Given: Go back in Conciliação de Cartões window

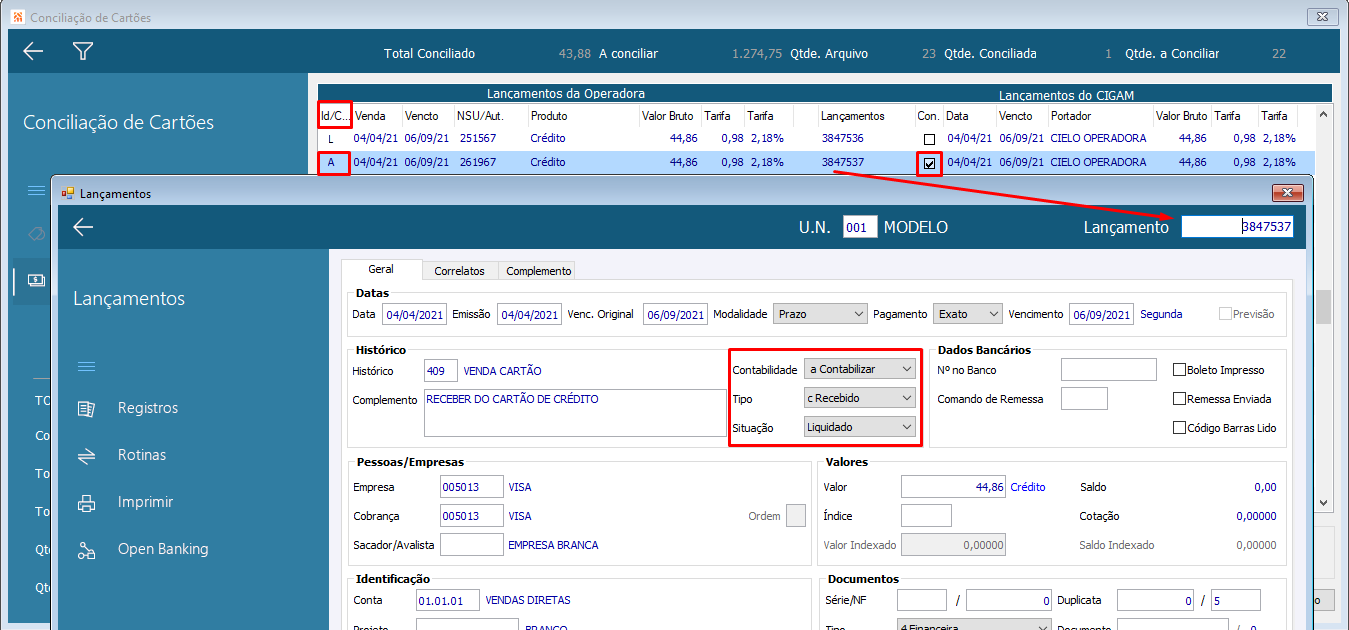Looking at the screenshot, I should point(33,52).
